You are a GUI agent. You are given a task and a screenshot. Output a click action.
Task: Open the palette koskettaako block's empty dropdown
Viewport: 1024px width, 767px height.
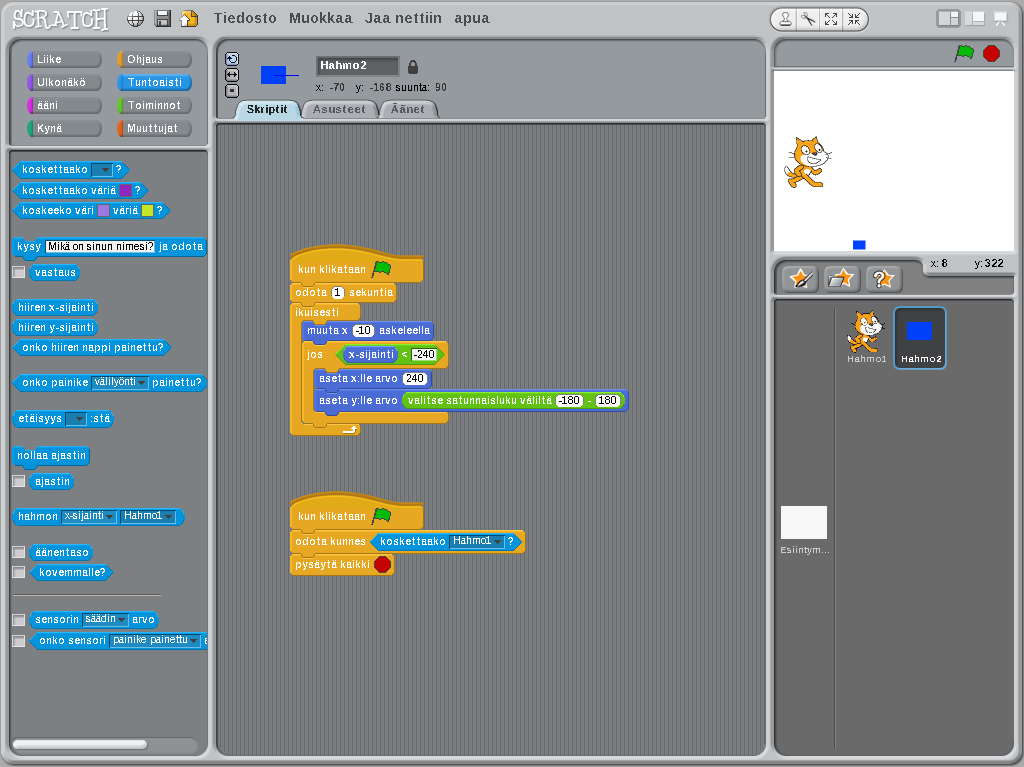tap(102, 170)
